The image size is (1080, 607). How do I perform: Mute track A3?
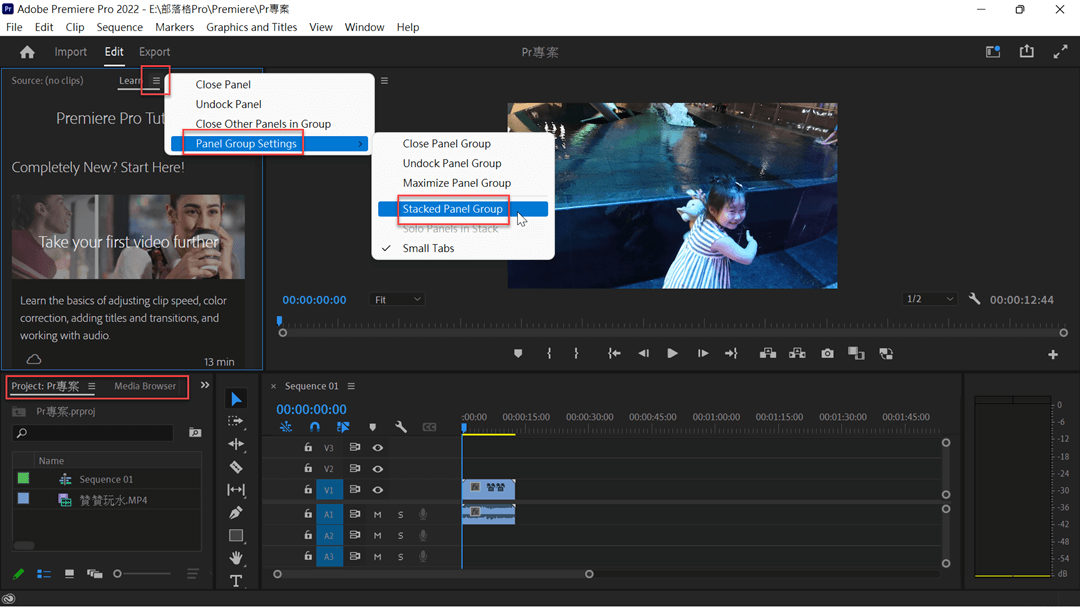point(377,556)
